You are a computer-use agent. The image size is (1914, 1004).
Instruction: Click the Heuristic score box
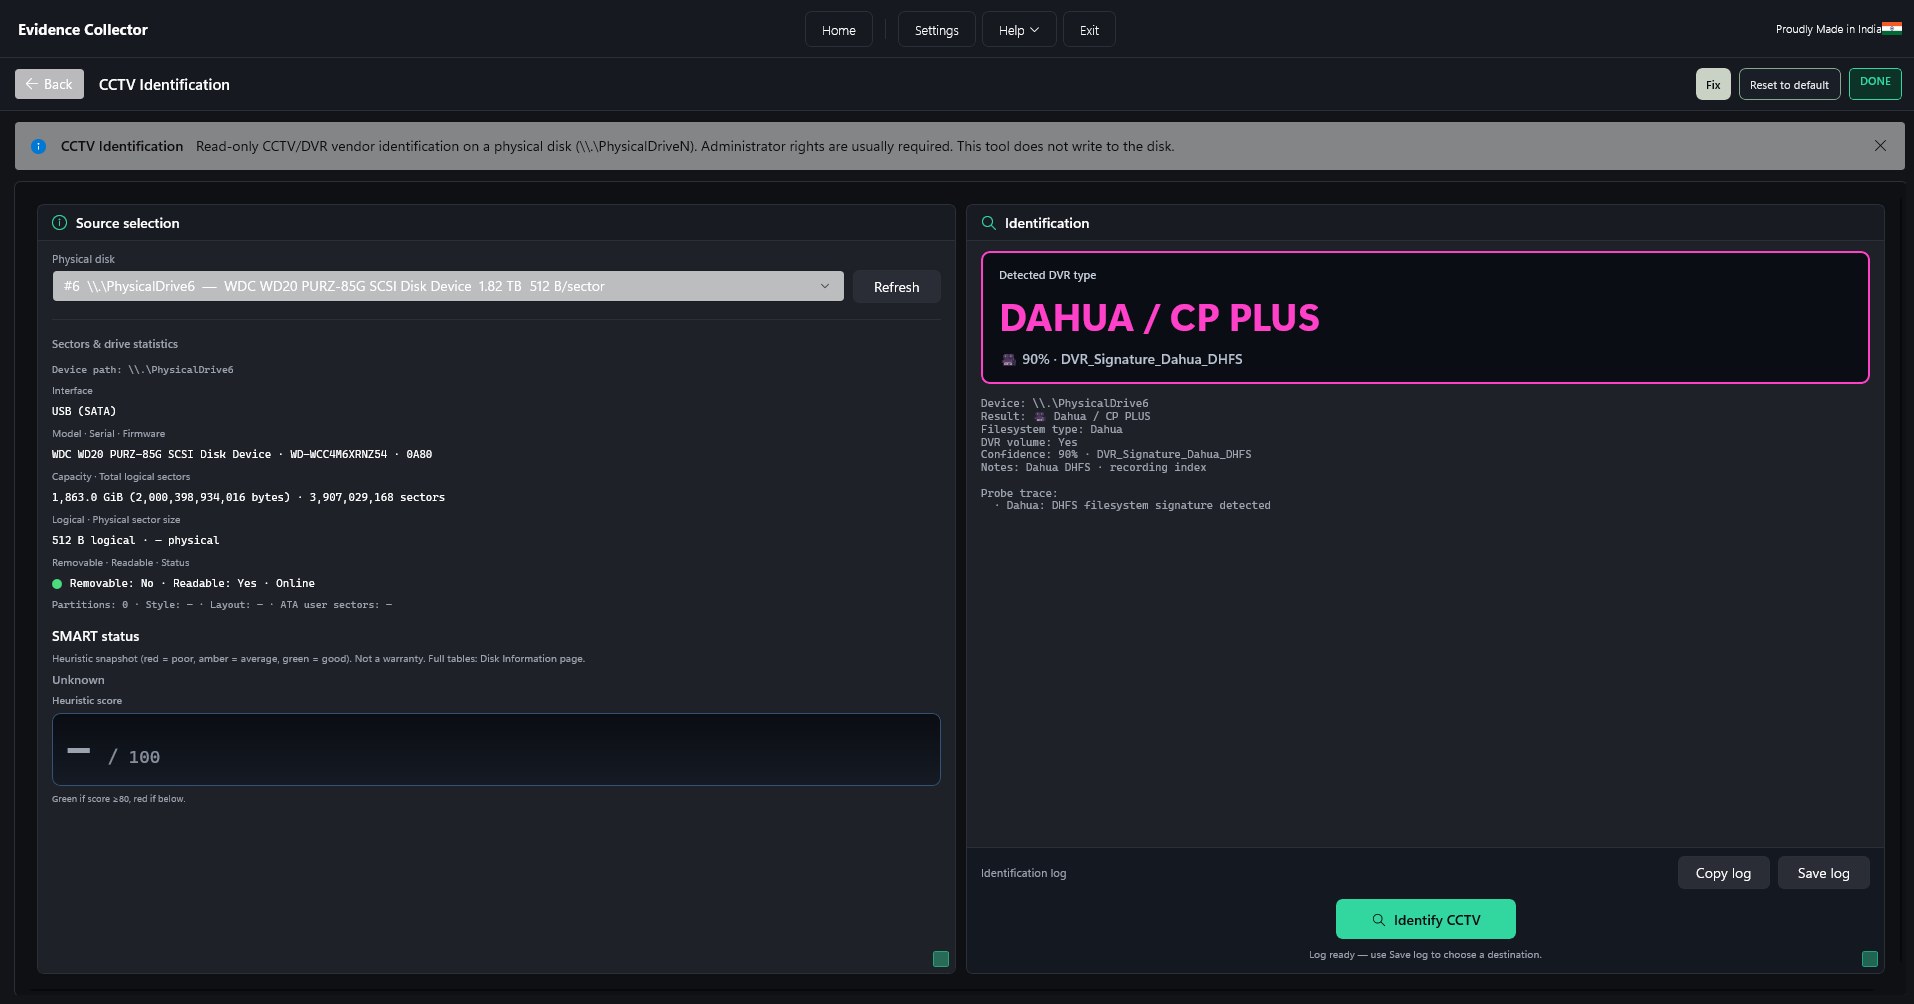point(496,749)
